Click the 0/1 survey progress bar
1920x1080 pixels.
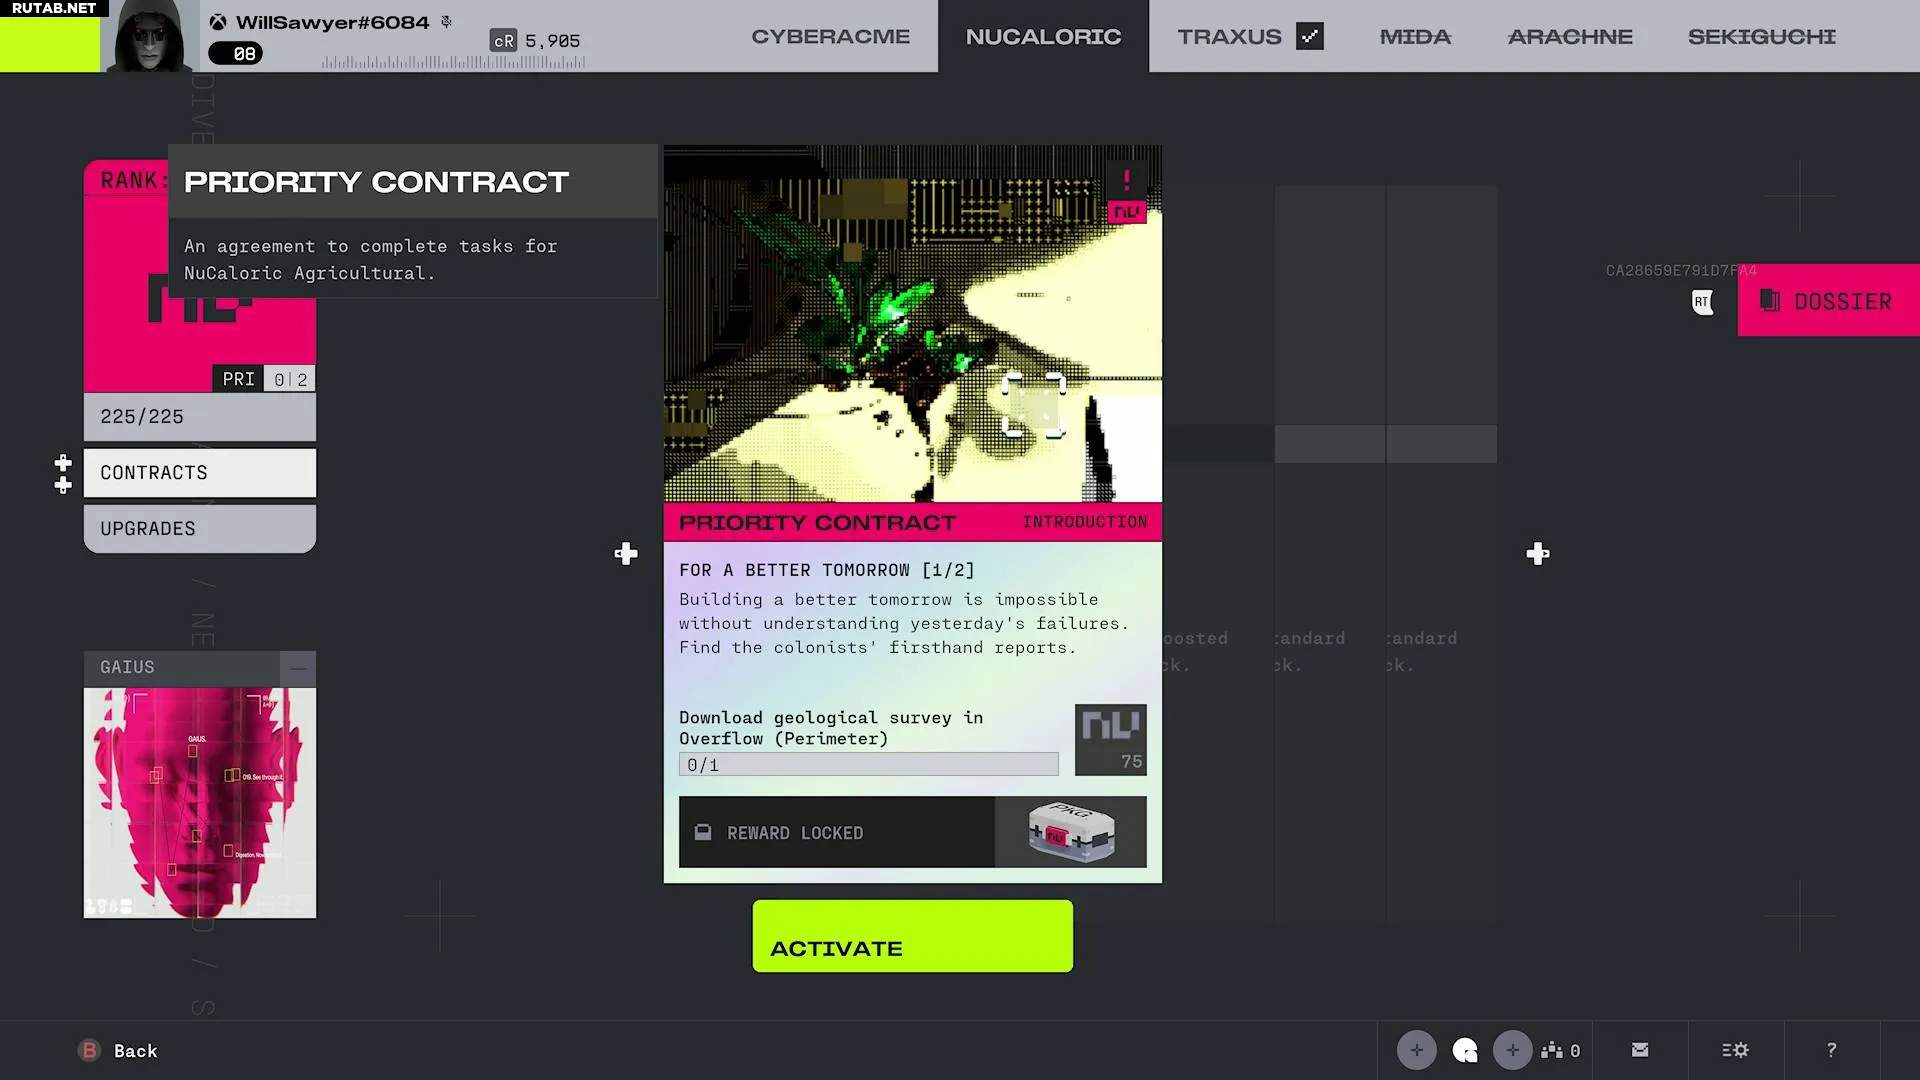868,765
